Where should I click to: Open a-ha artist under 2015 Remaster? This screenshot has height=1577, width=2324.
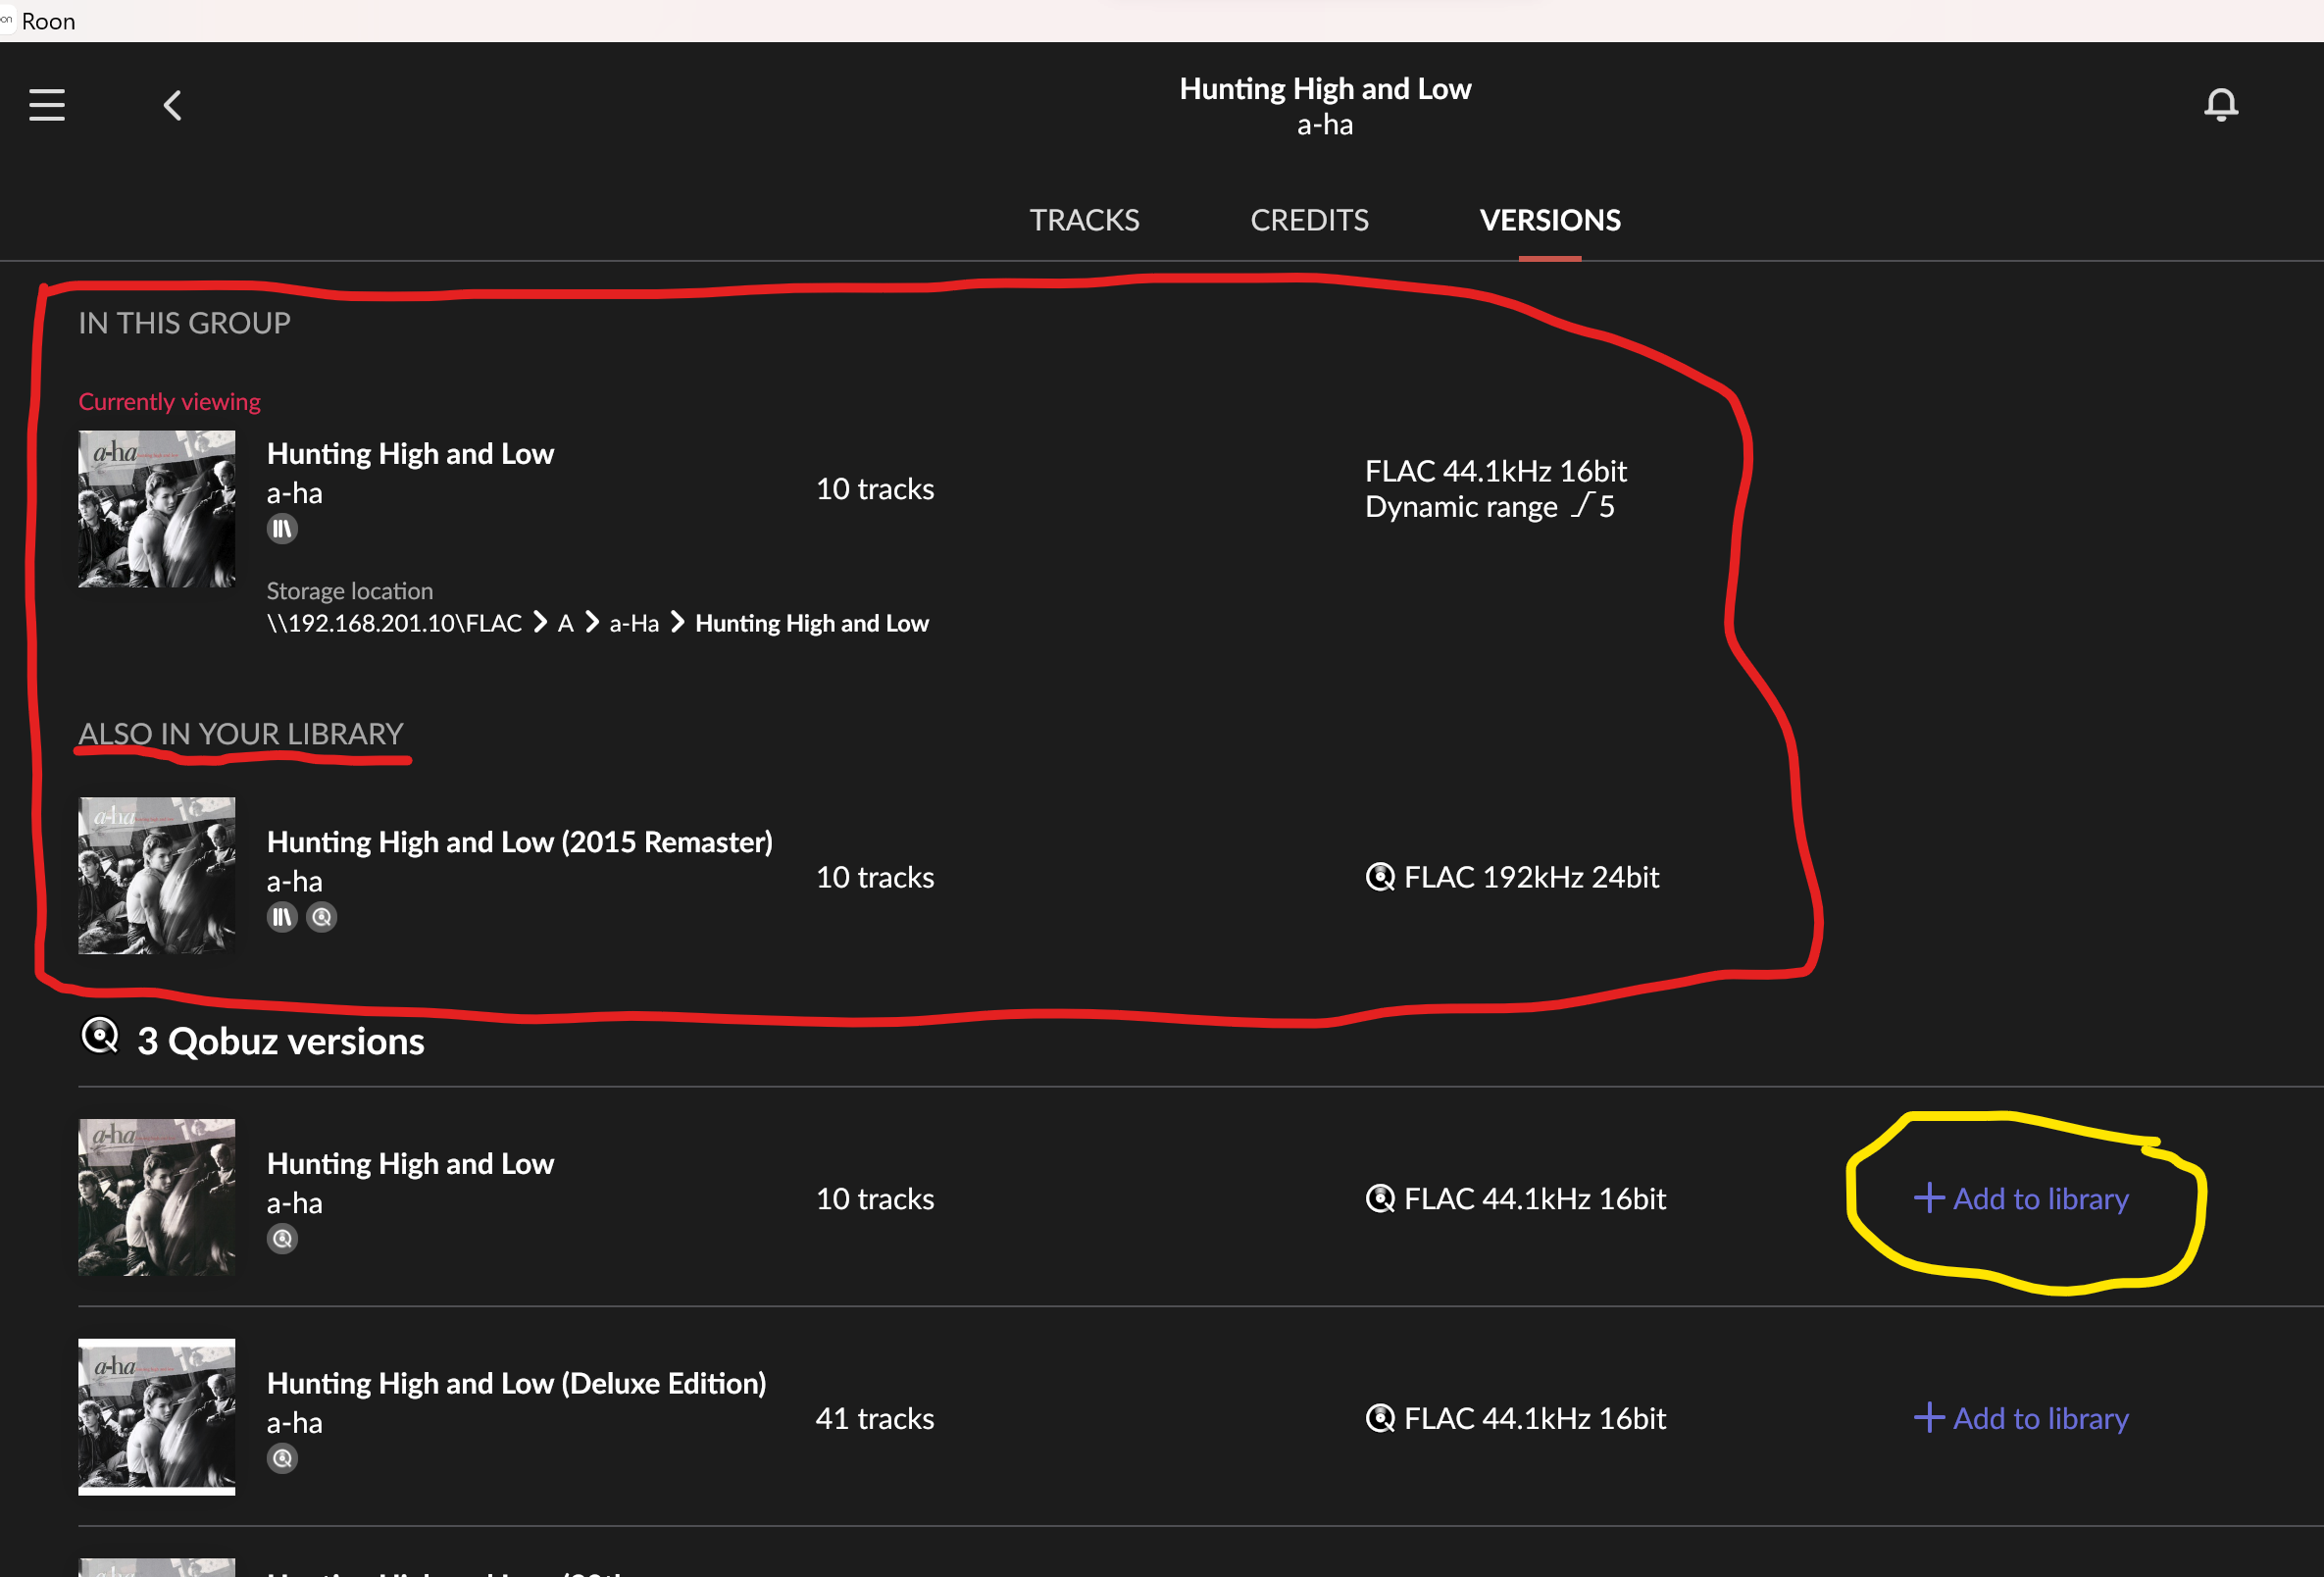tap(295, 881)
